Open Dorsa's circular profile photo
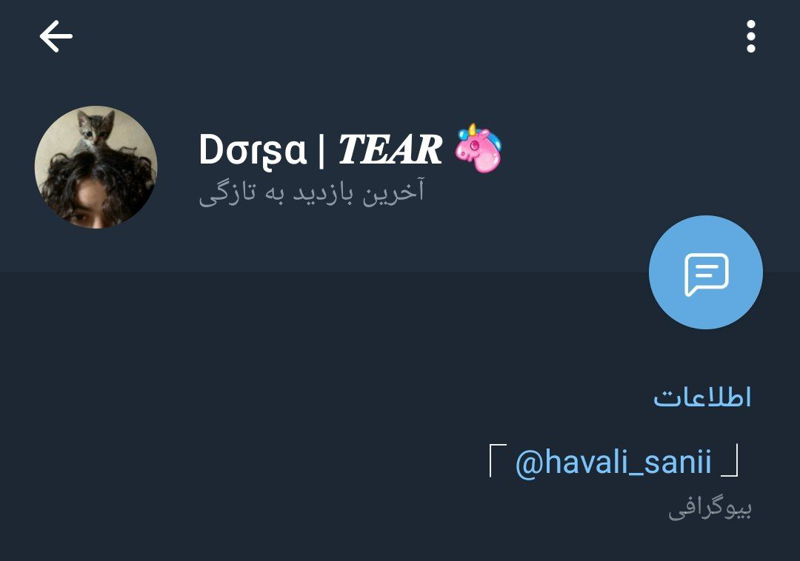The image size is (800, 561). point(96,167)
